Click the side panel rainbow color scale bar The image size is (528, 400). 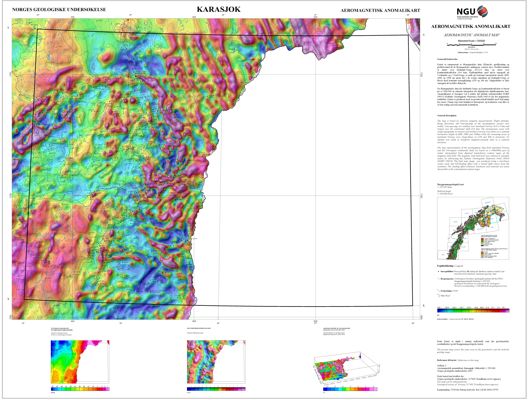[x=473, y=310]
